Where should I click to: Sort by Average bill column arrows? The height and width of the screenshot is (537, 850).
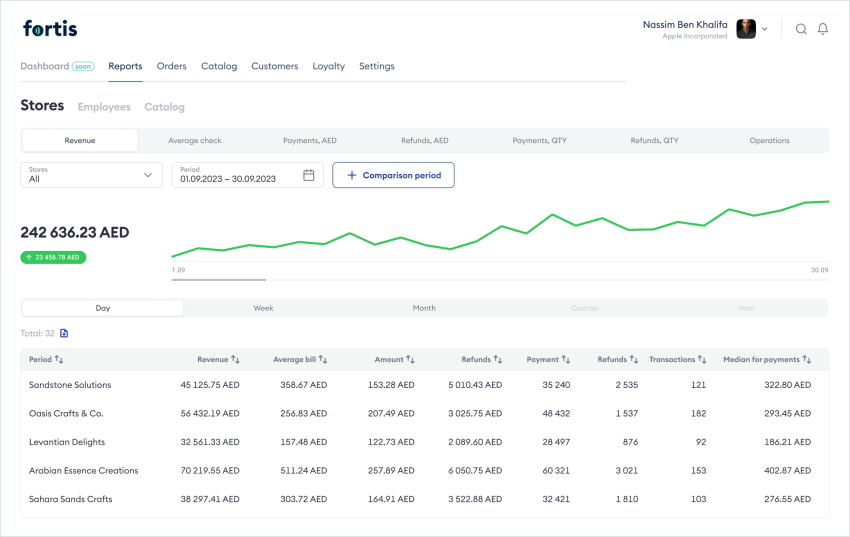click(323, 359)
